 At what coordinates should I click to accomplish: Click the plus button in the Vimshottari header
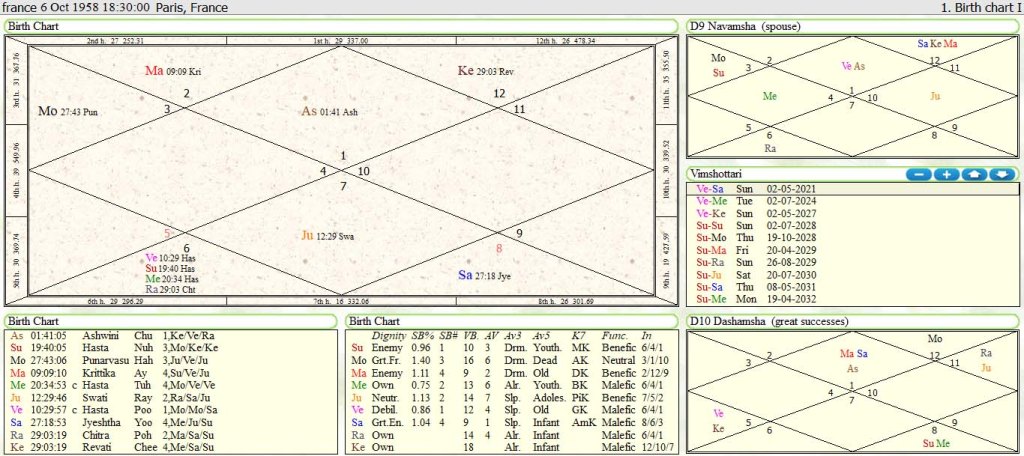(x=946, y=174)
